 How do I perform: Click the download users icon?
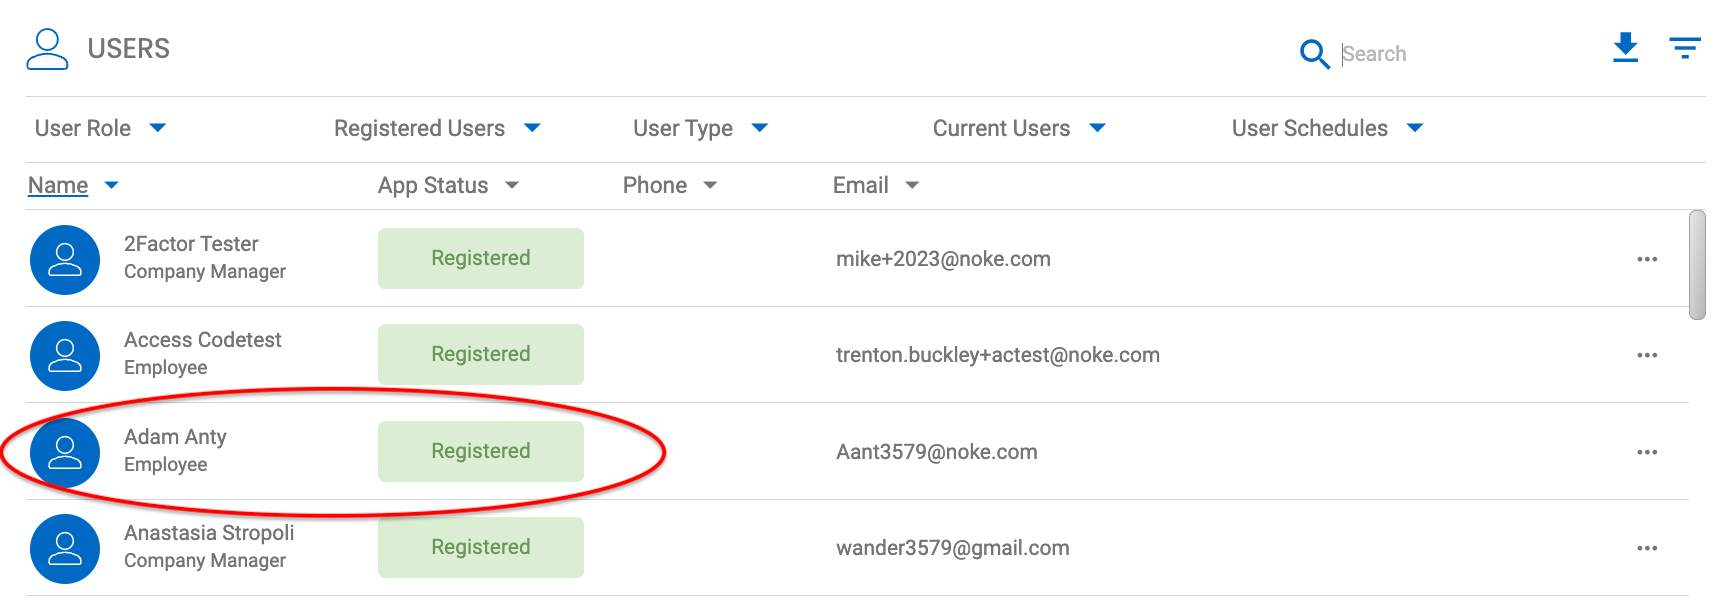(1625, 47)
